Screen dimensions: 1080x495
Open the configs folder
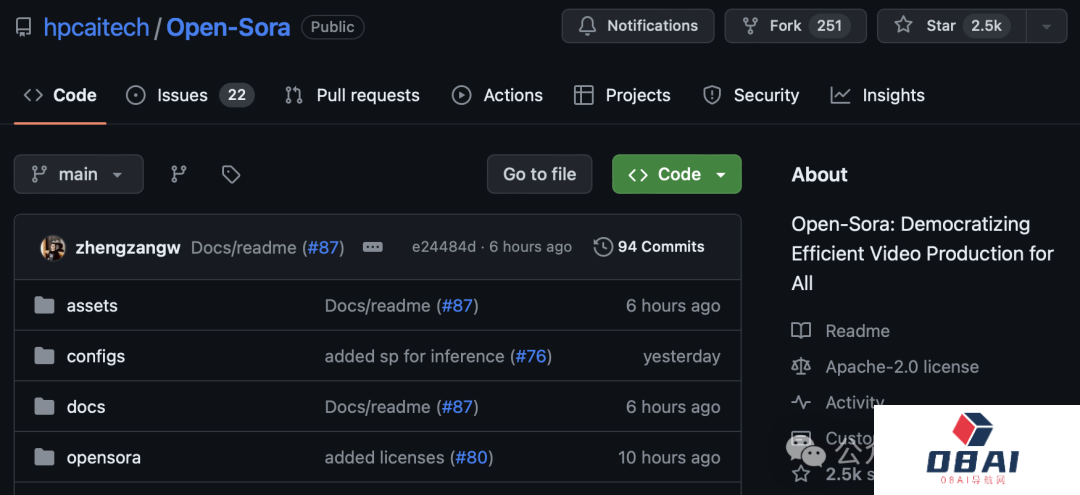click(96, 357)
